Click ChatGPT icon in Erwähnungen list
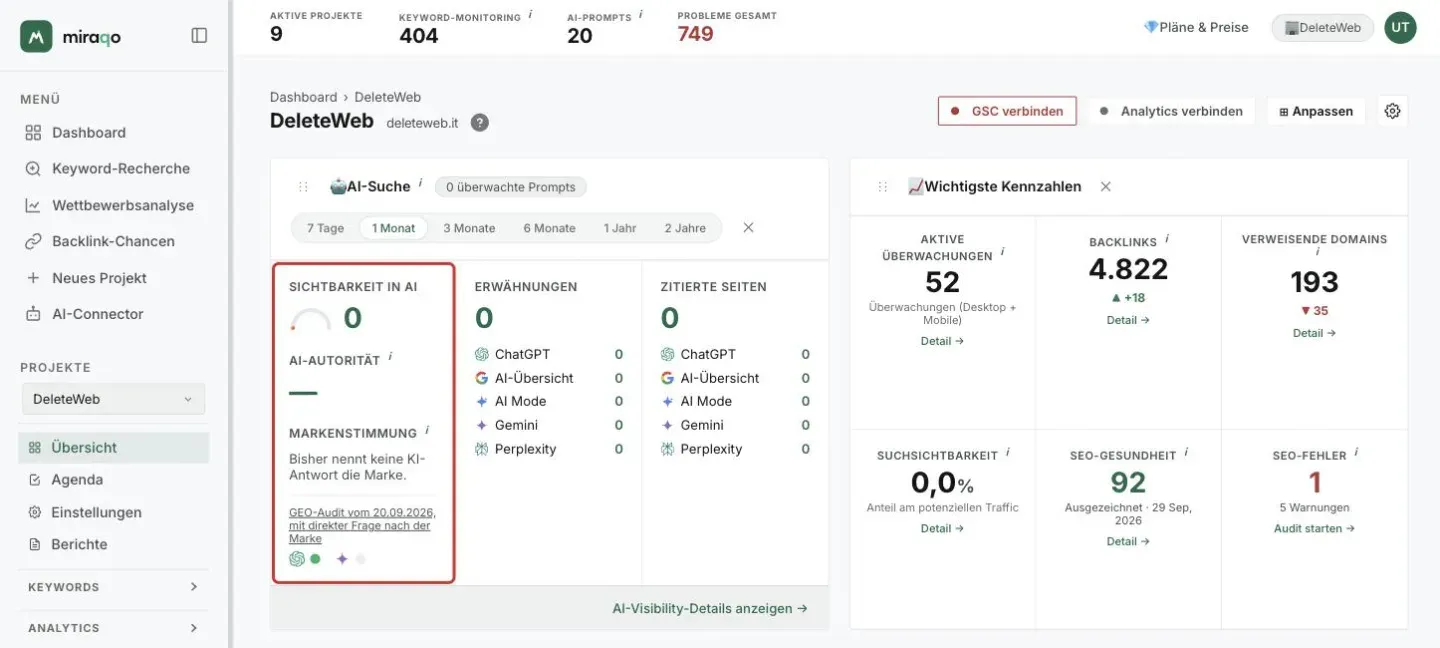Screen dimensions: 1440x648 tap(482, 354)
